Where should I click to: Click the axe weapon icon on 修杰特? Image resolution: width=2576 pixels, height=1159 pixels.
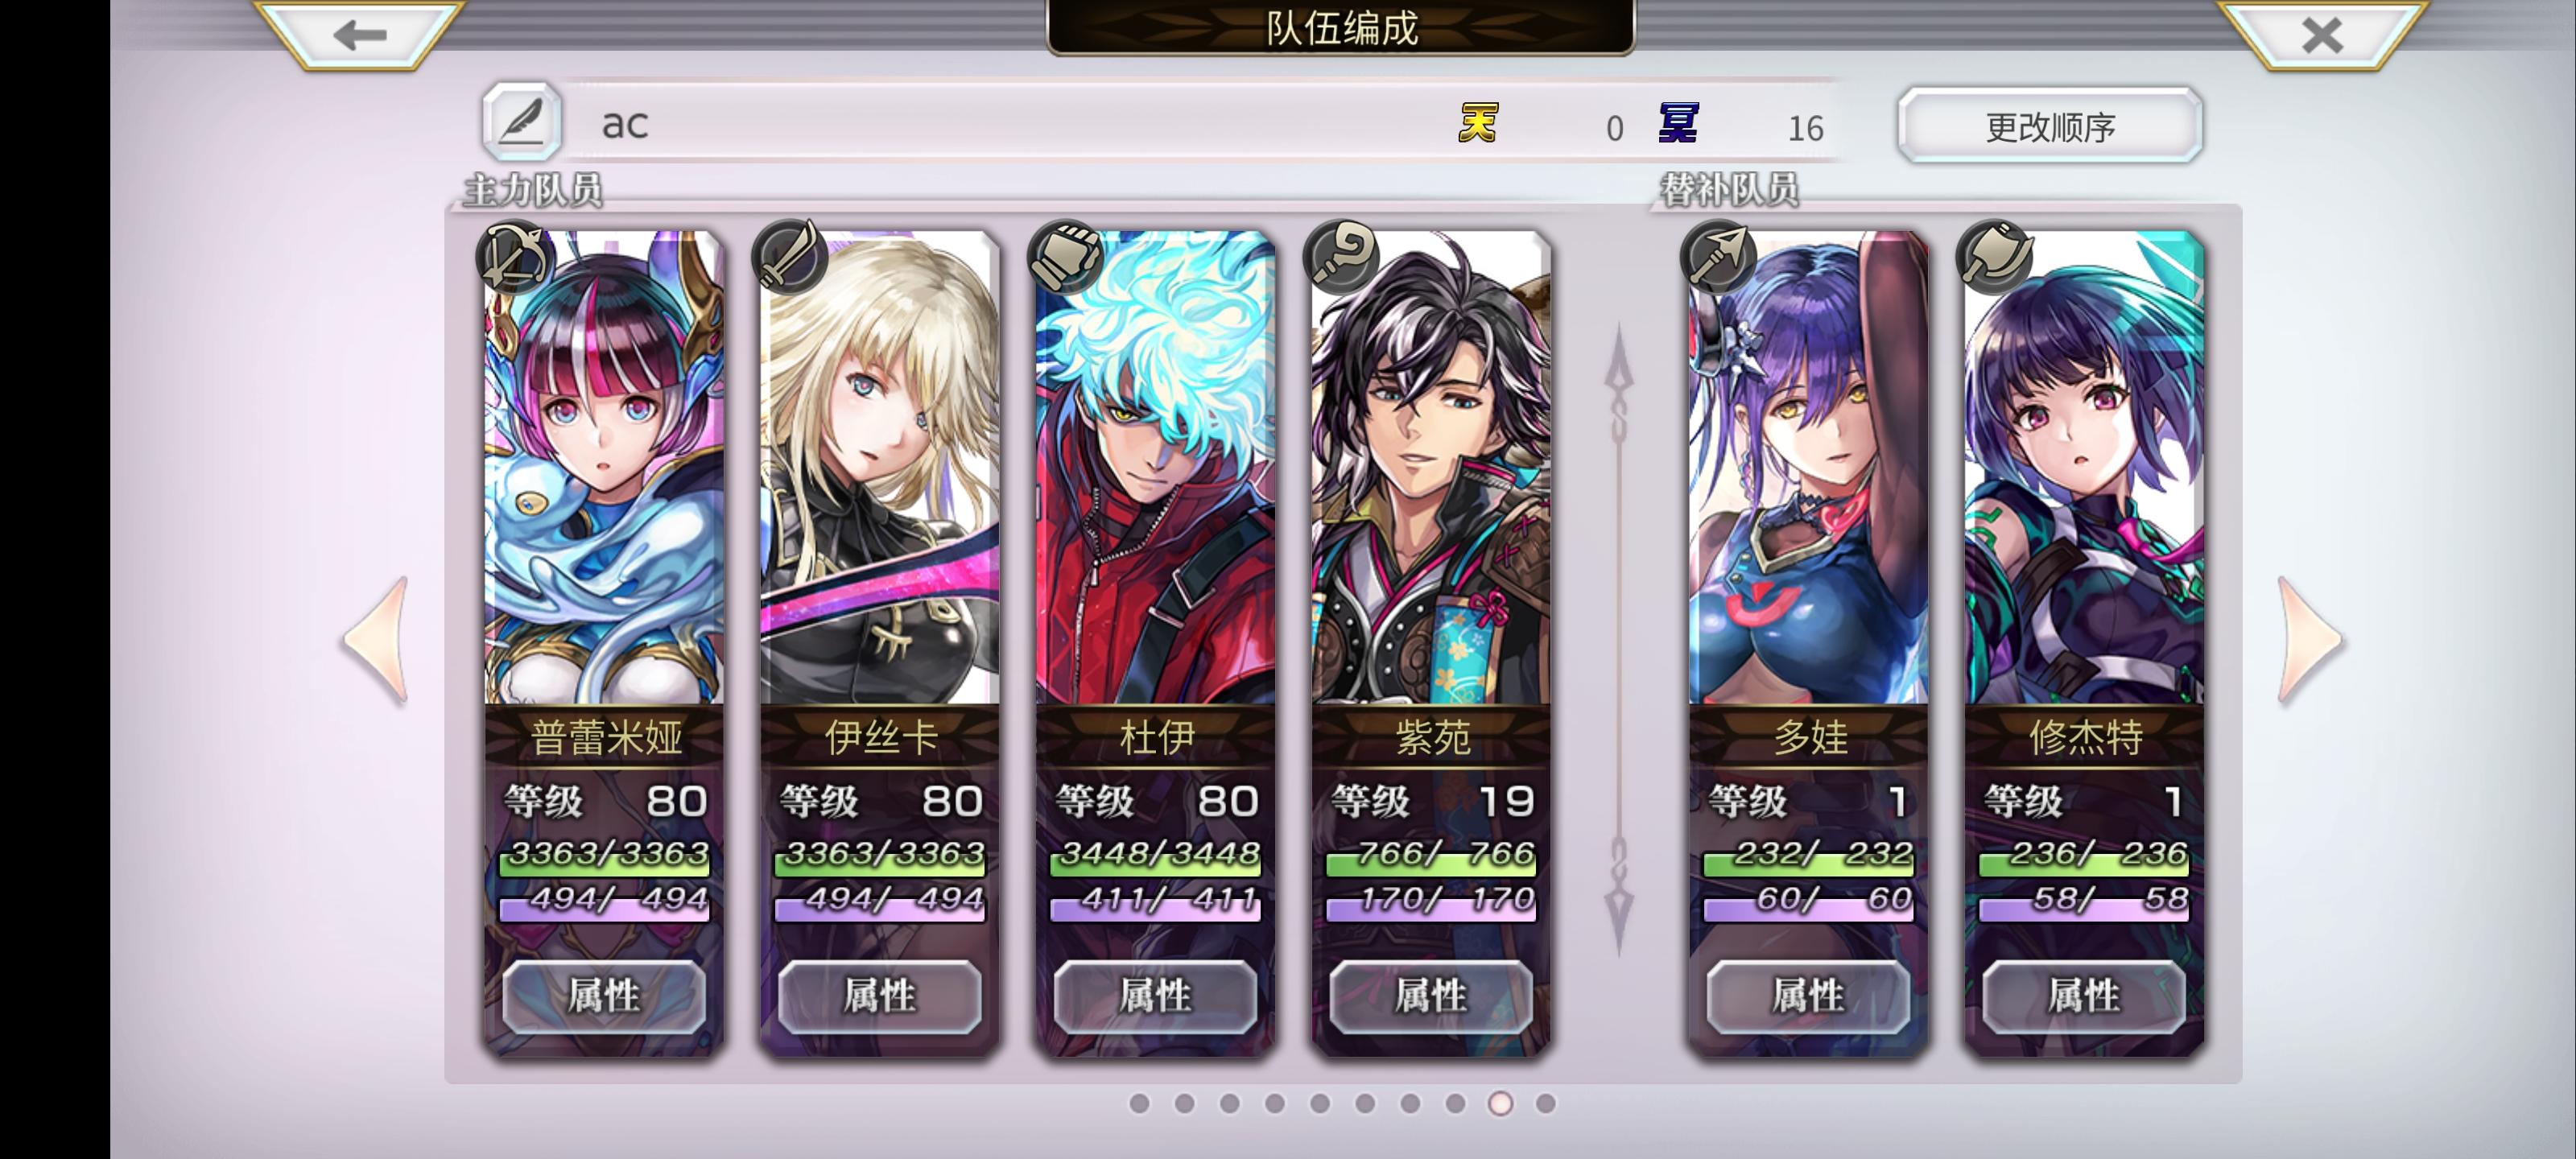click(x=1995, y=257)
